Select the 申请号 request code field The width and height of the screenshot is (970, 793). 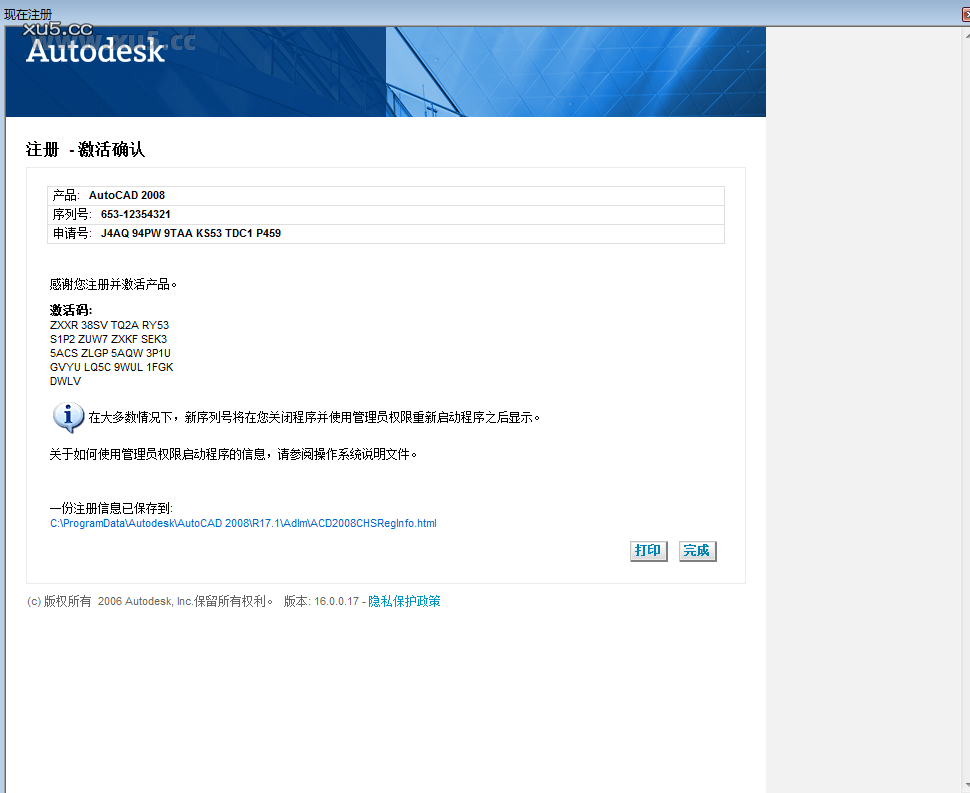pos(386,233)
